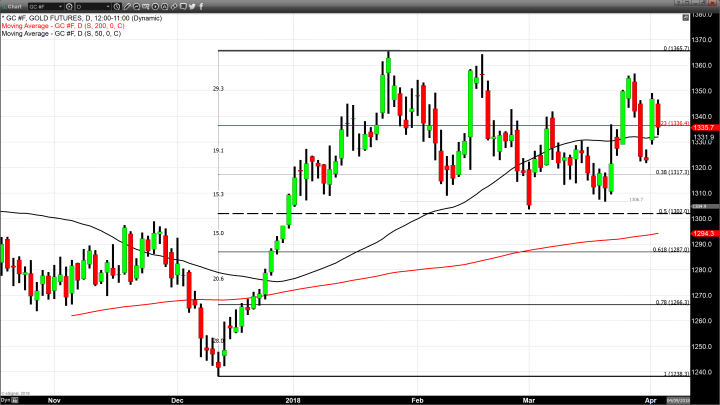Click the Dyn button at bottom-left

click(x=6, y=398)
